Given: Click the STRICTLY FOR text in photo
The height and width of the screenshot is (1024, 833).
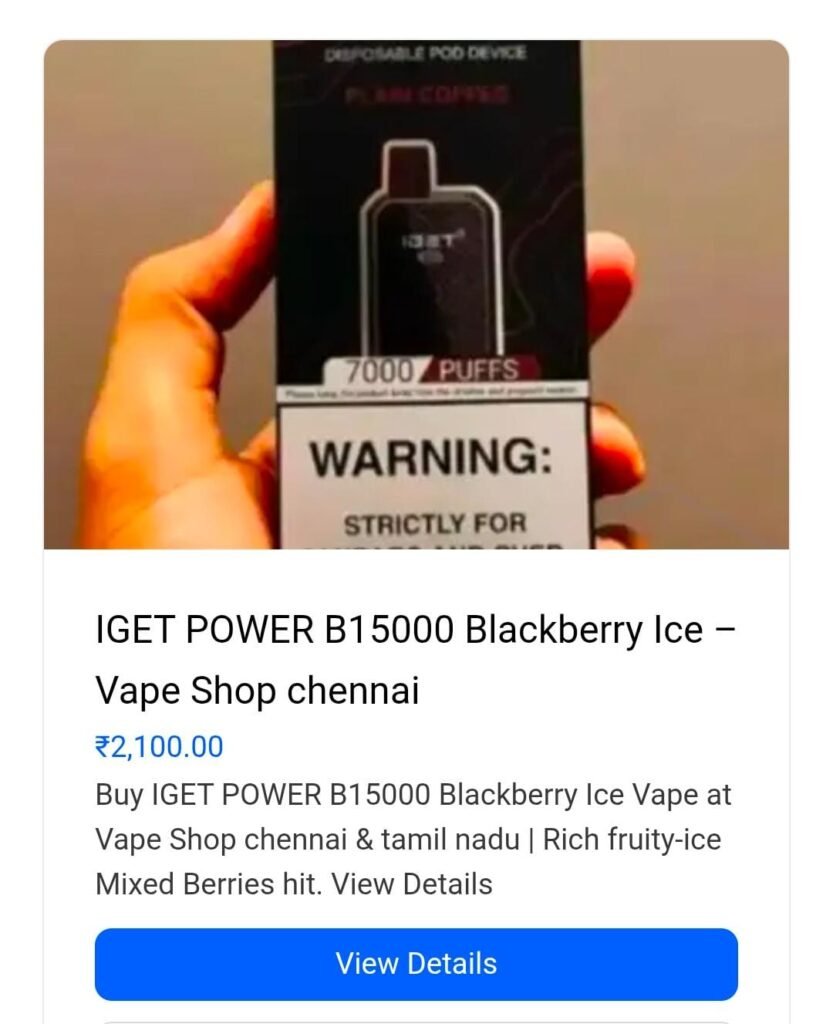Looking at the screenshot, I should pyautogui.click(x=435, y=524).
